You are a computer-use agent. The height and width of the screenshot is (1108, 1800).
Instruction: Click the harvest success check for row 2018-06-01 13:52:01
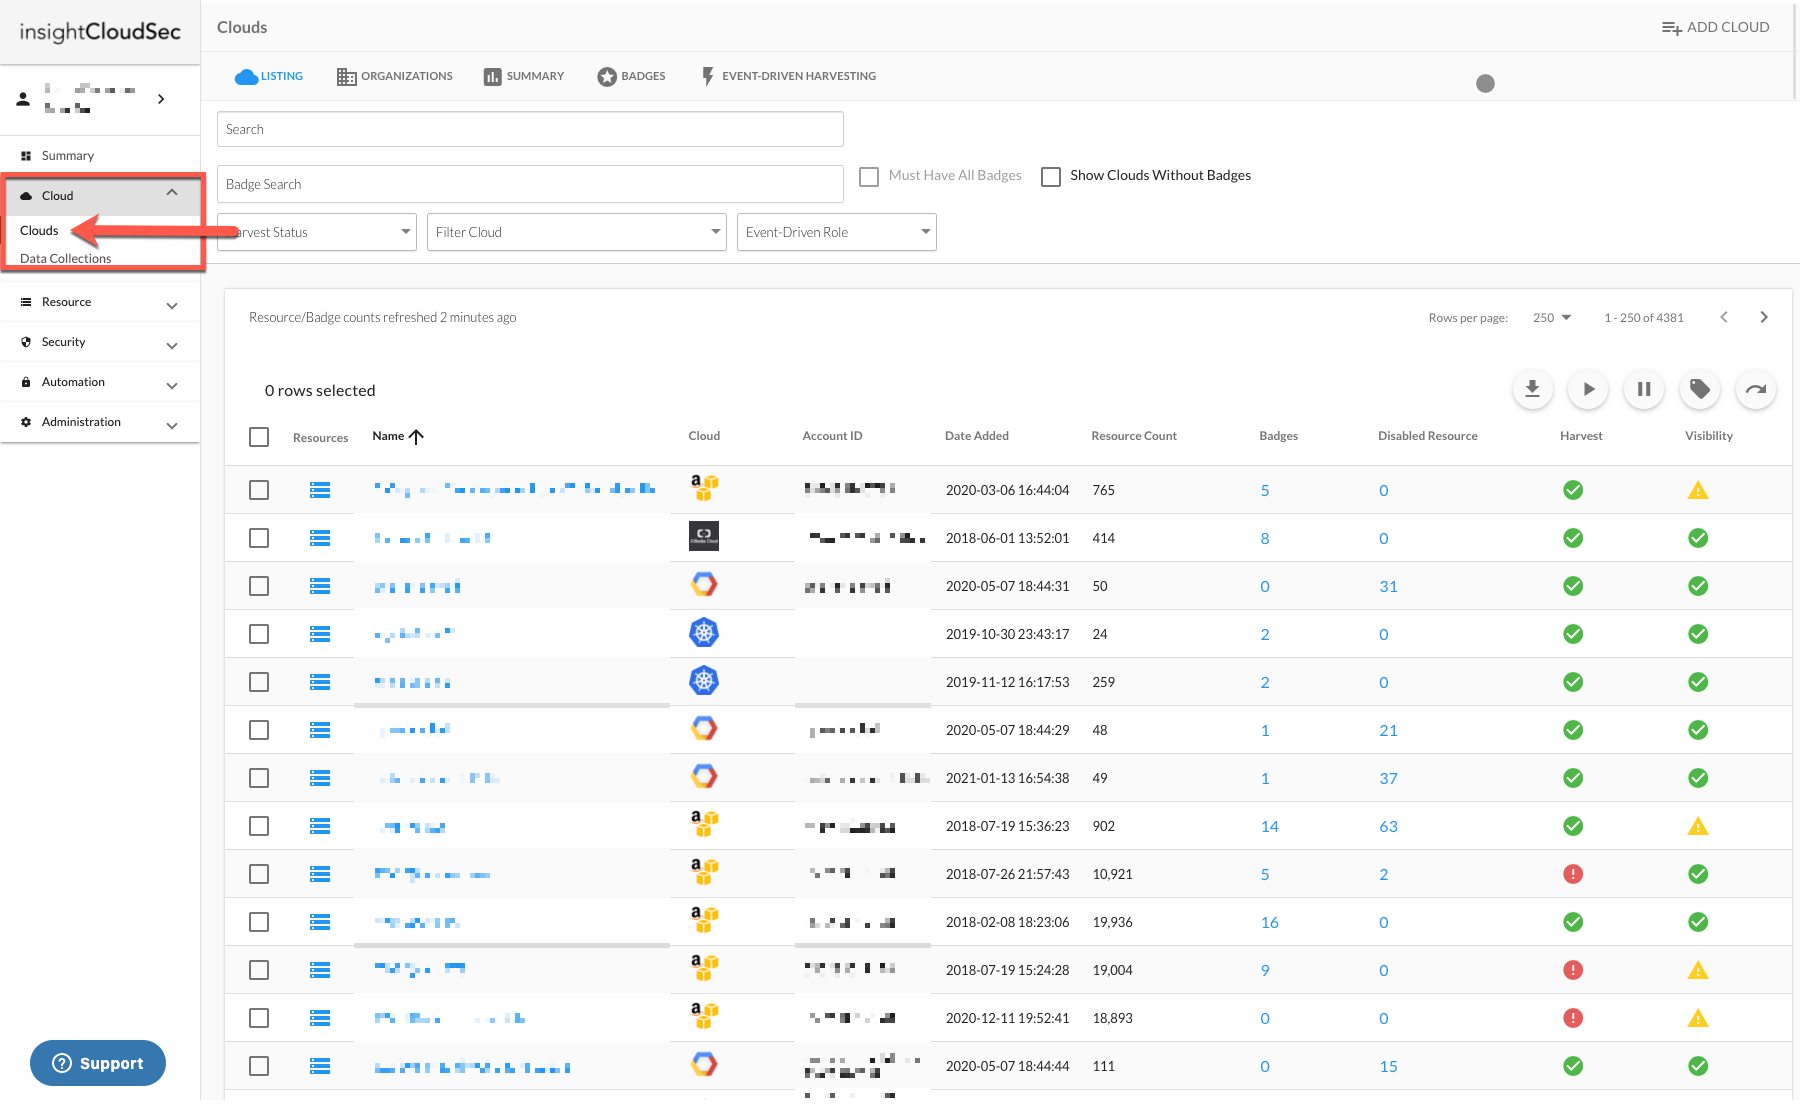click(x=1573, y=538)
